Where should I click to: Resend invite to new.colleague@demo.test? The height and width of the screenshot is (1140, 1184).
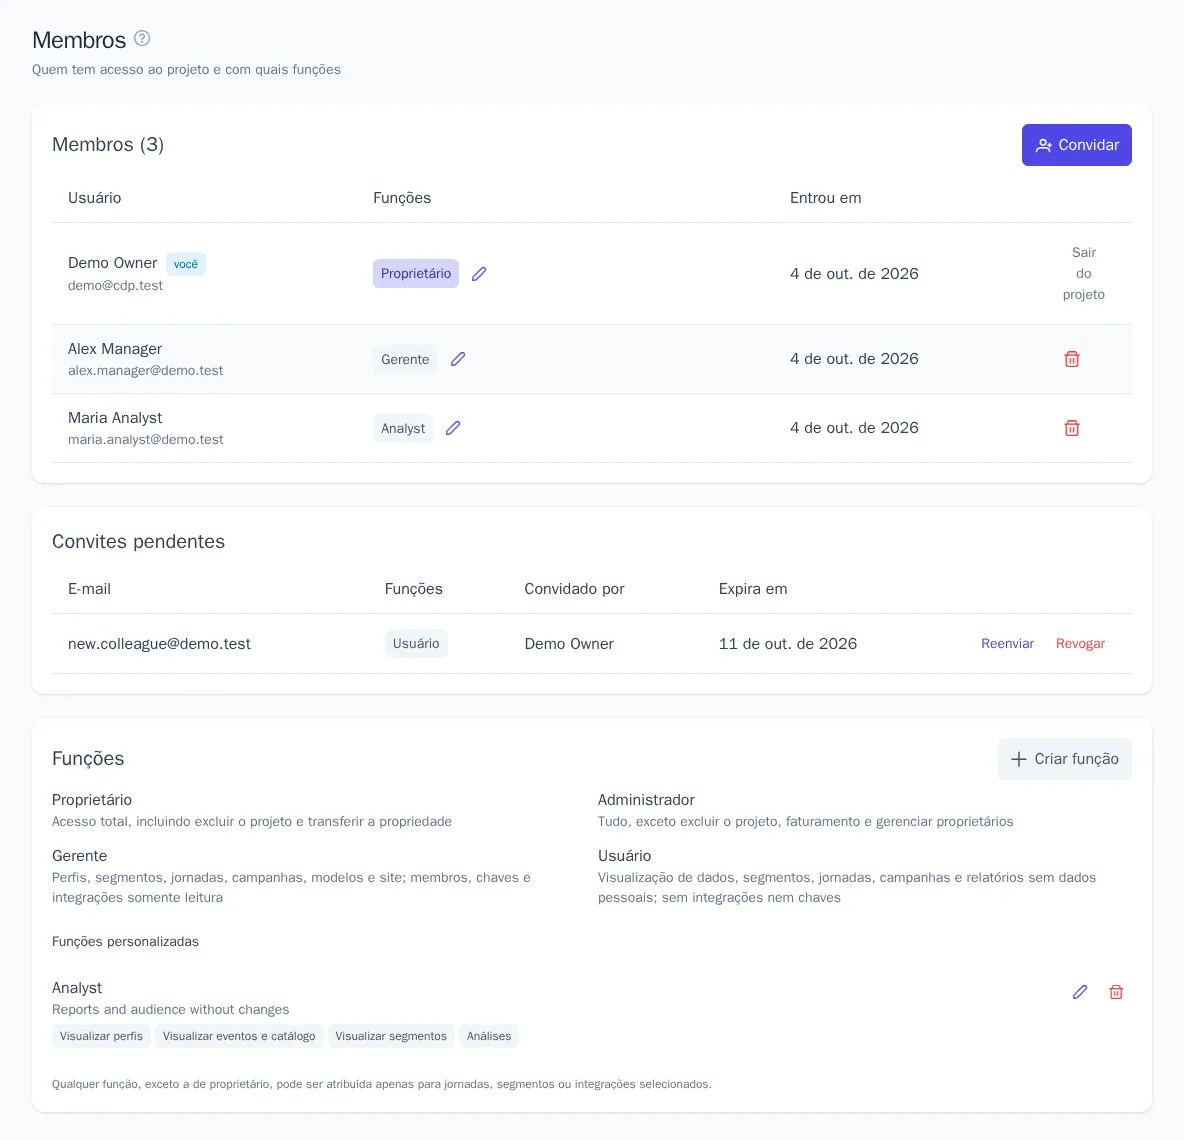coord(1007,643)
